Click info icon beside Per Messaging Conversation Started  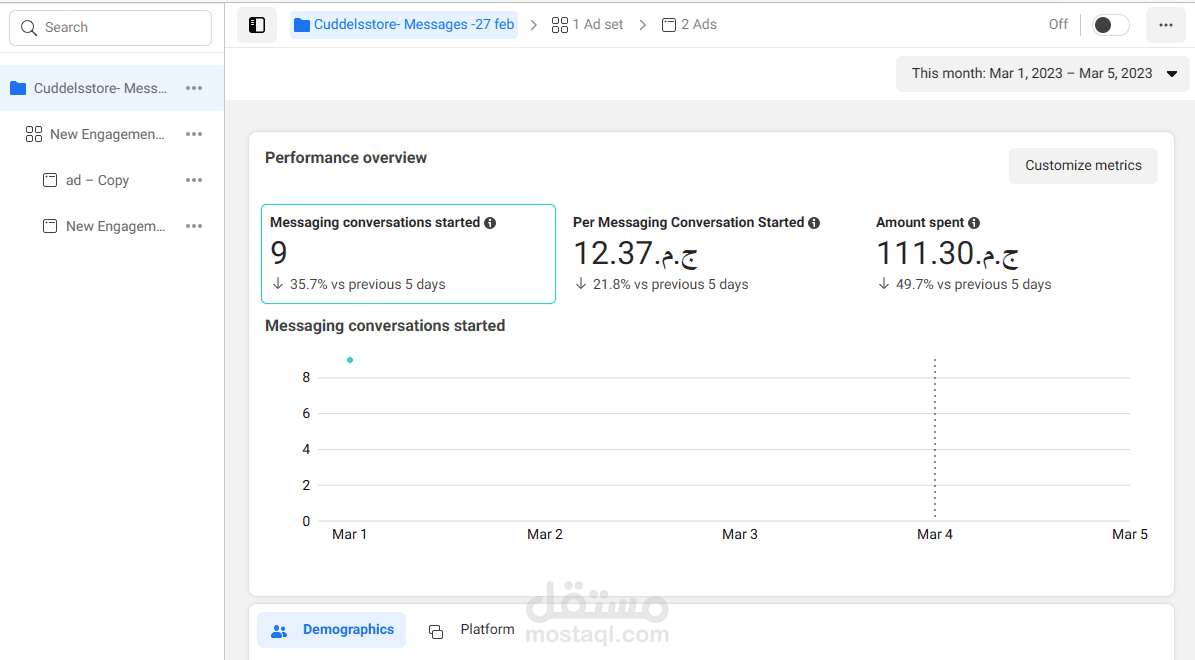point(814,223)
